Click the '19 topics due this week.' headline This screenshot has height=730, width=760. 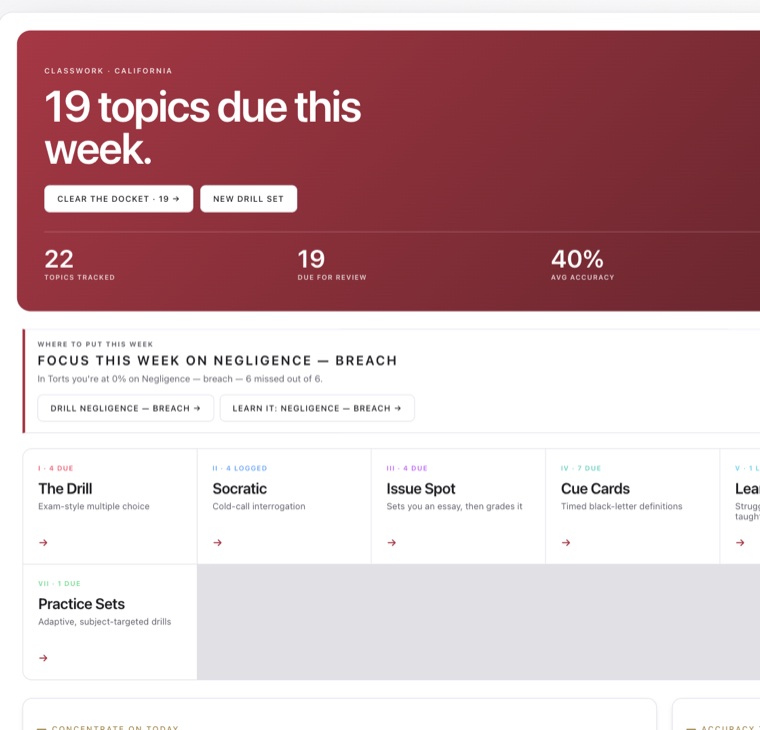203,127
